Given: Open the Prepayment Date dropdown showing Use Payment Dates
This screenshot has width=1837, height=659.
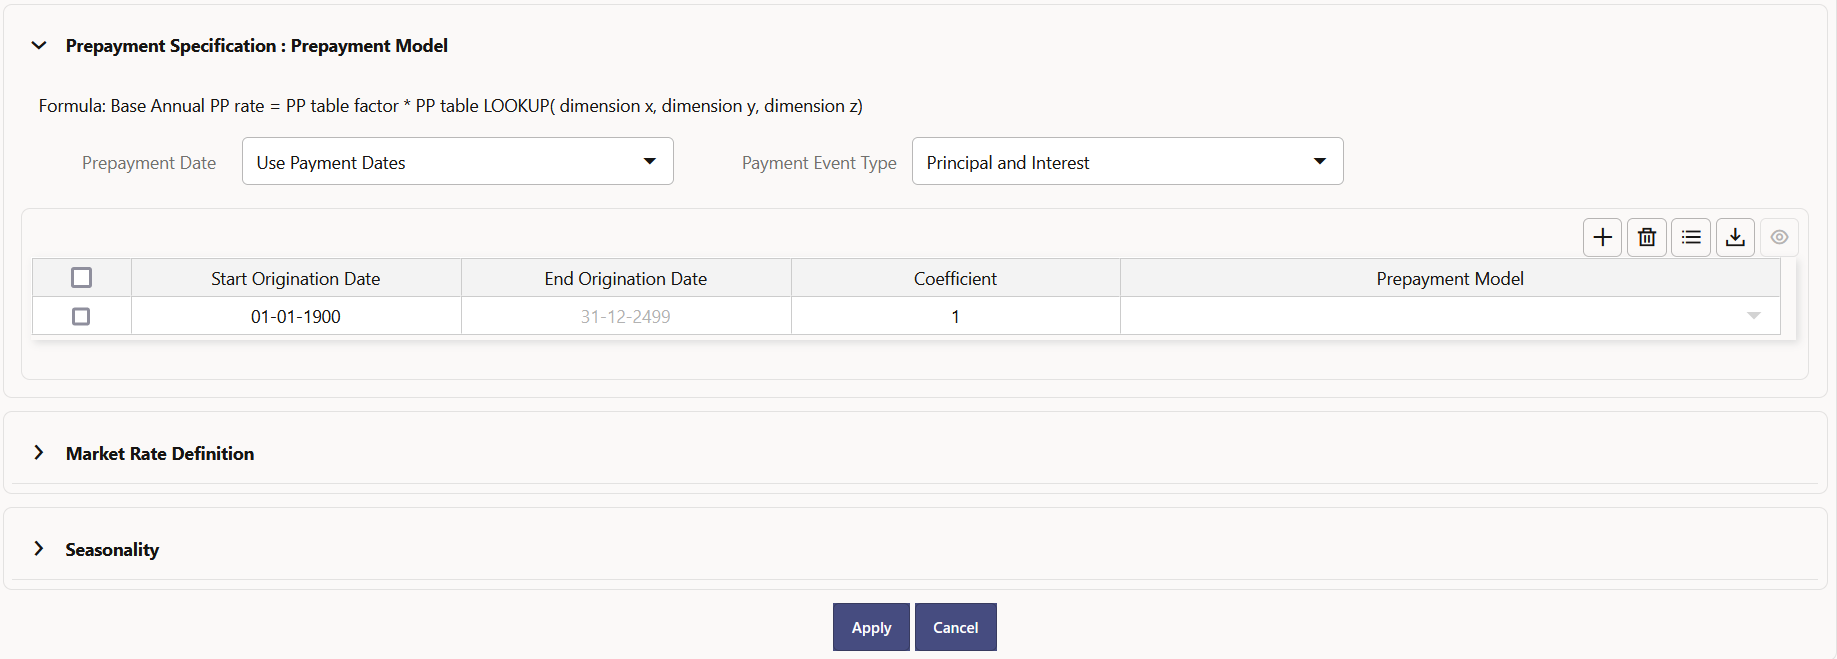Looking at the screenshot, I should 649,161.
